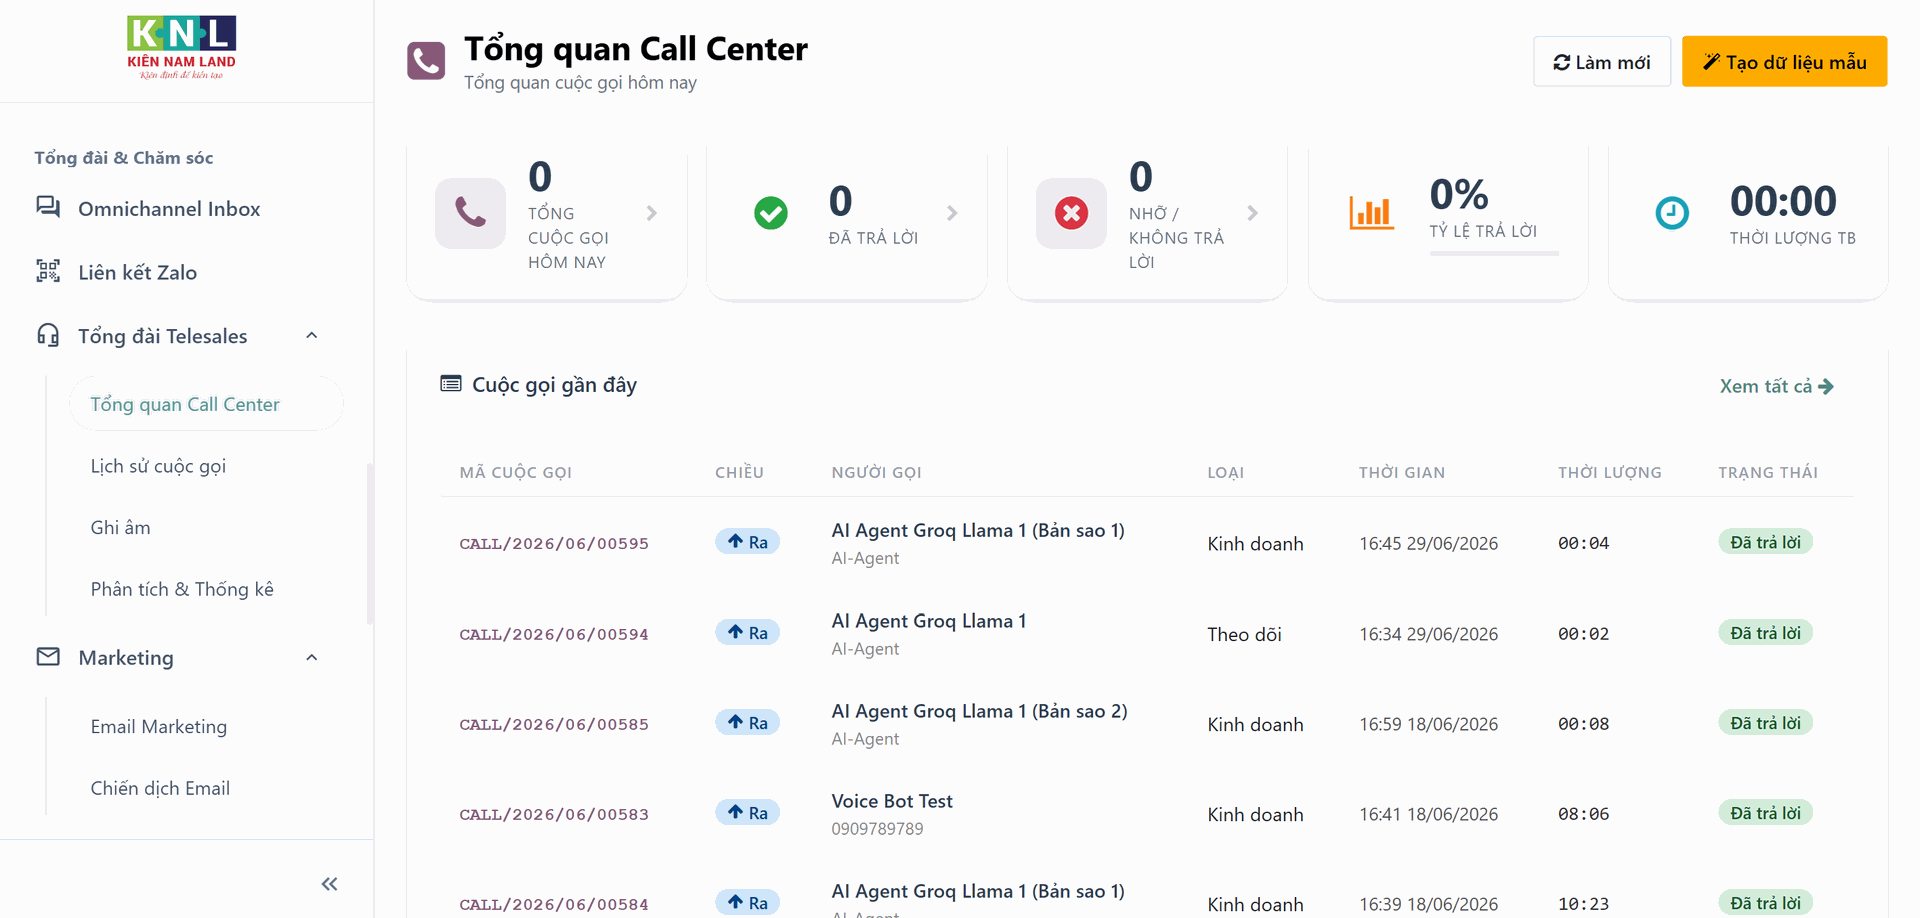The image size is (1920, 918).
Task: Click the purple phone header icon
Action: click(x=426, y=61)
